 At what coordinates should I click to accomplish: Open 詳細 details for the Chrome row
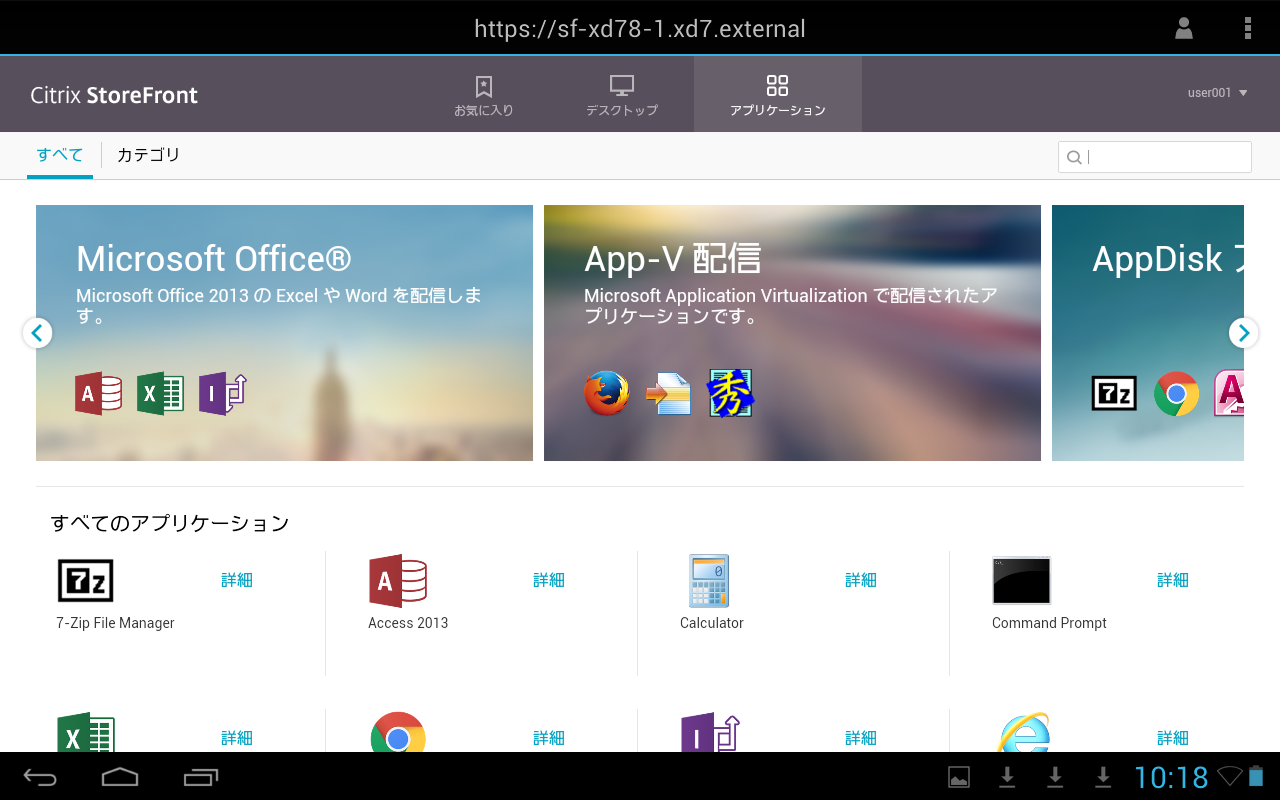[549, 738]
